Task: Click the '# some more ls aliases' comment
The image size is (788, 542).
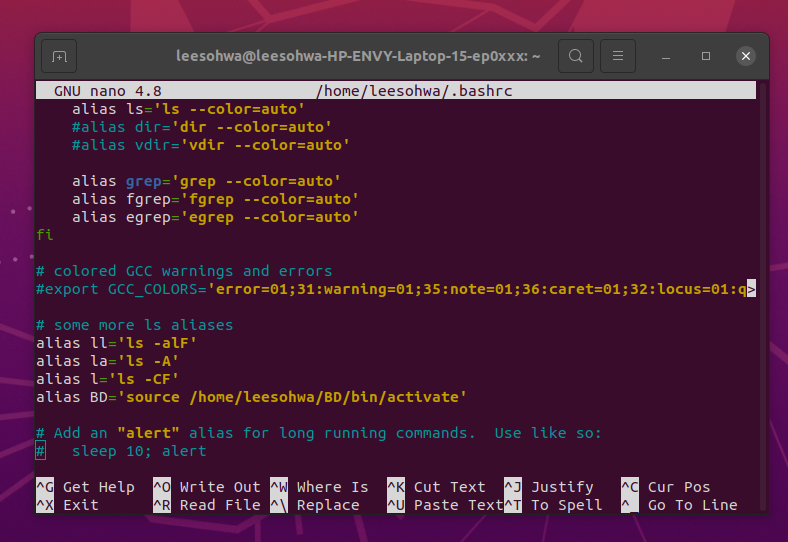Action: tap(135, 325)
